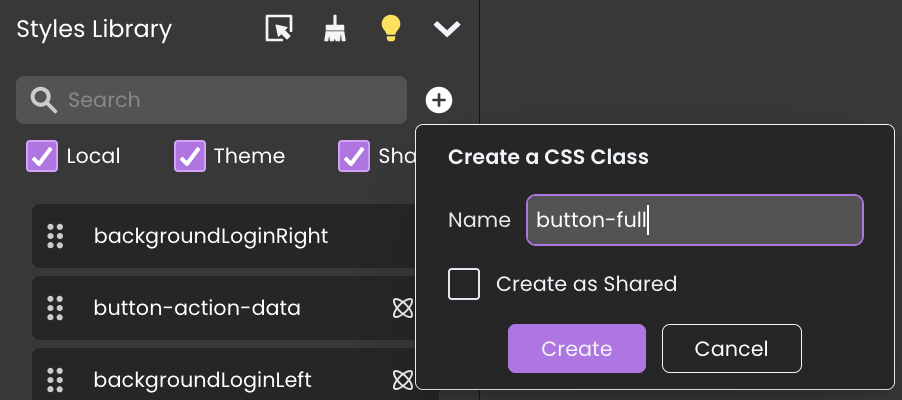The image size is (902, 400).
Task: Click the search magnifier icon
Action: coord(43,100)
